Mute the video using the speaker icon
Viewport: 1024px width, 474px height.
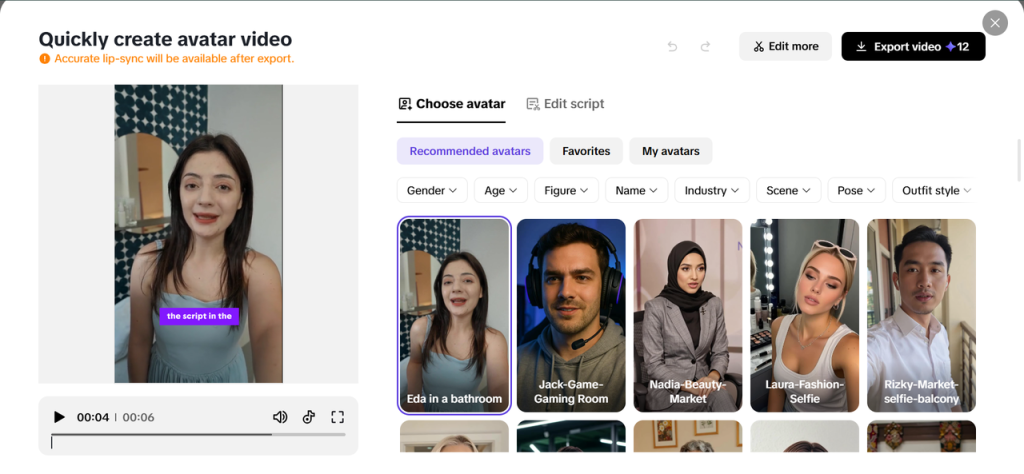tap(280, 417)
